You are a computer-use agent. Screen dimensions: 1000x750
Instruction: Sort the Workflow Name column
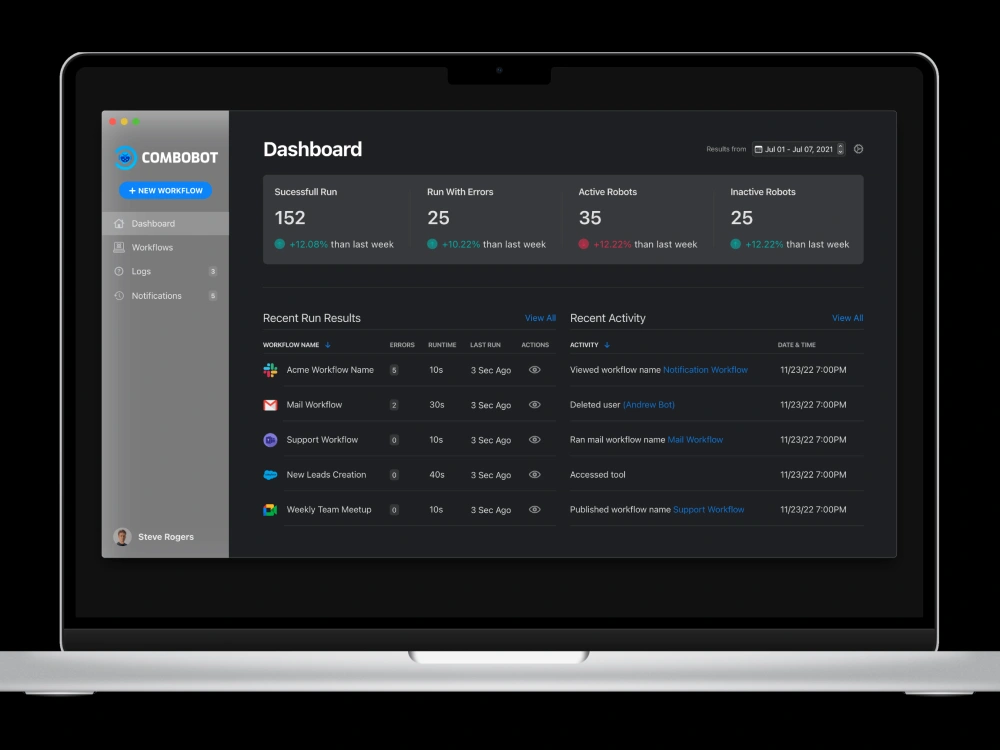(330, 344)
